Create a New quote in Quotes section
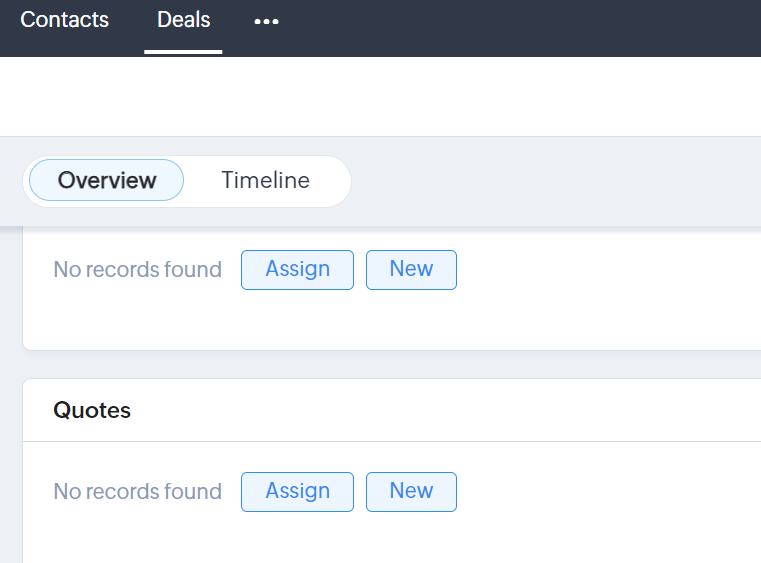This screenshot has width=761, height=563. [411, 492]
